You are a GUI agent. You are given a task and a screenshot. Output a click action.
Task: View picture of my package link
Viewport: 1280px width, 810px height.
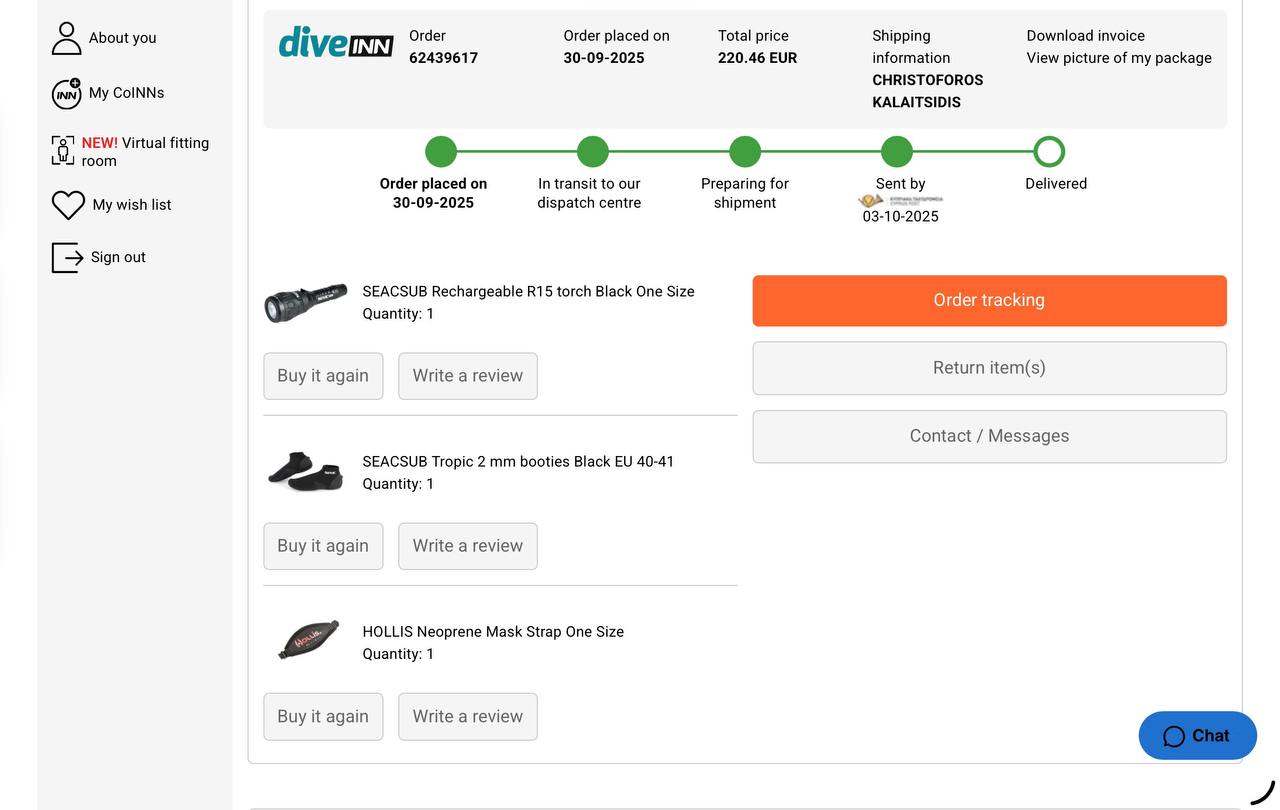click(1118, 58)
